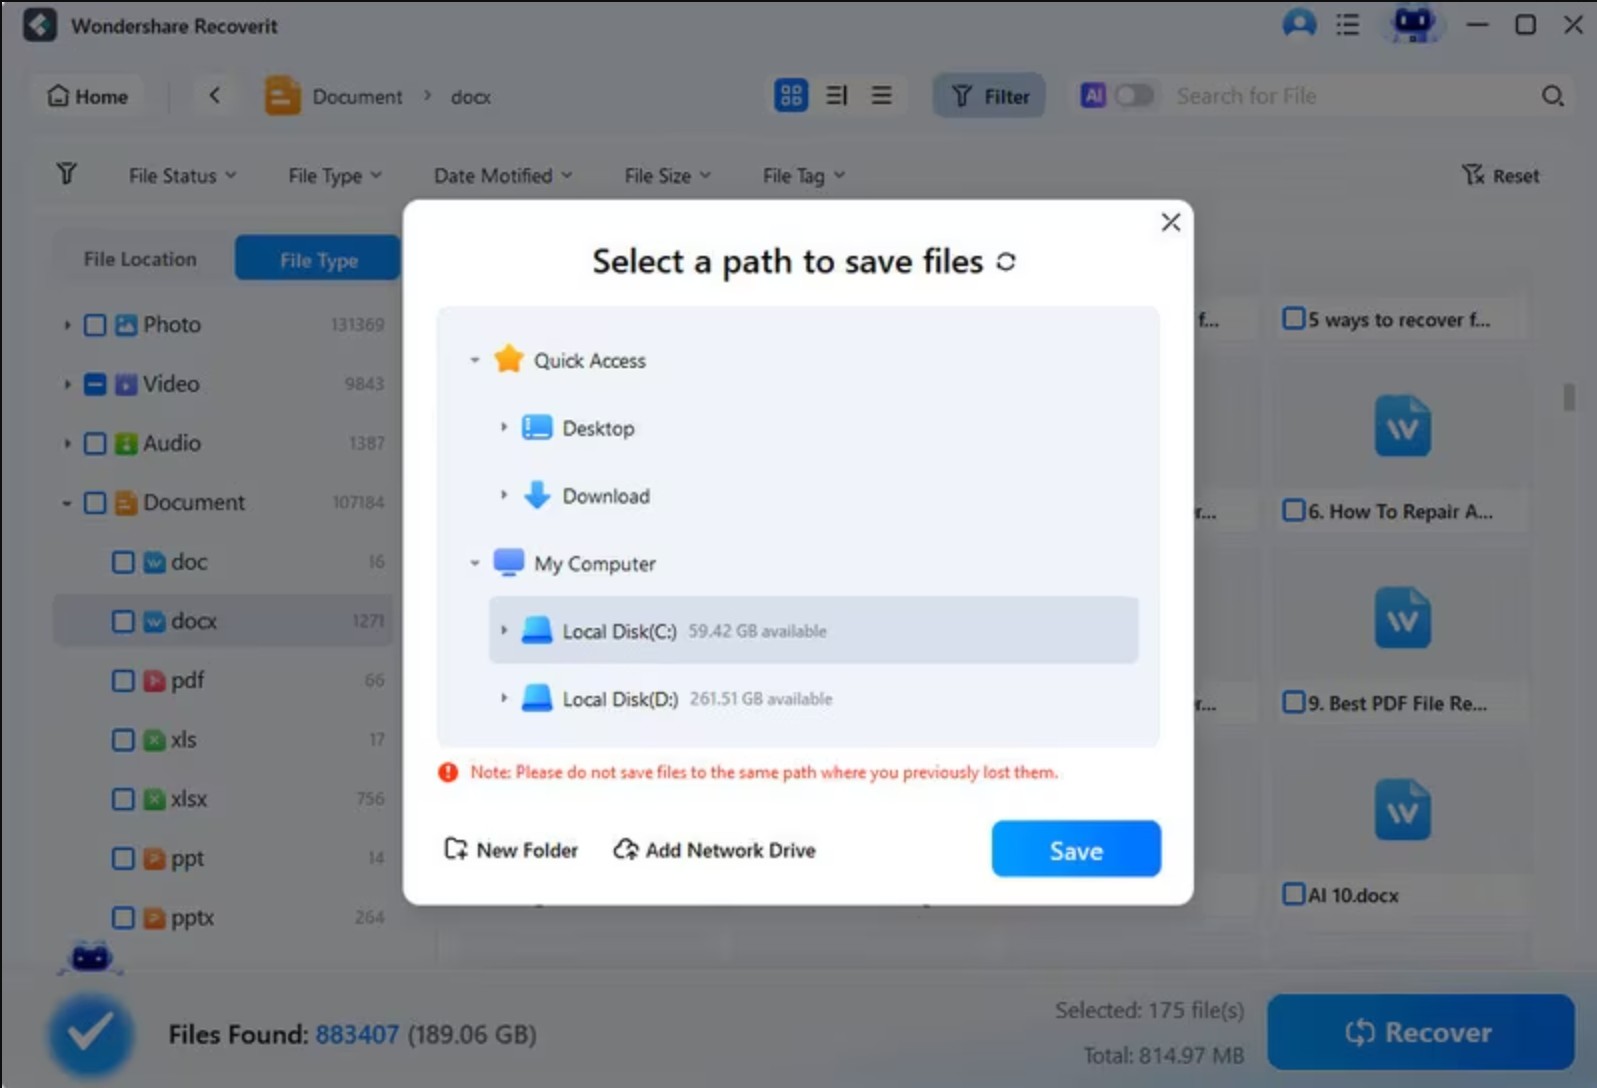Select checkbox for AI 10.docx file
The width and height of the screenshot is (1597, 1088).
(x=1293, y=893)
